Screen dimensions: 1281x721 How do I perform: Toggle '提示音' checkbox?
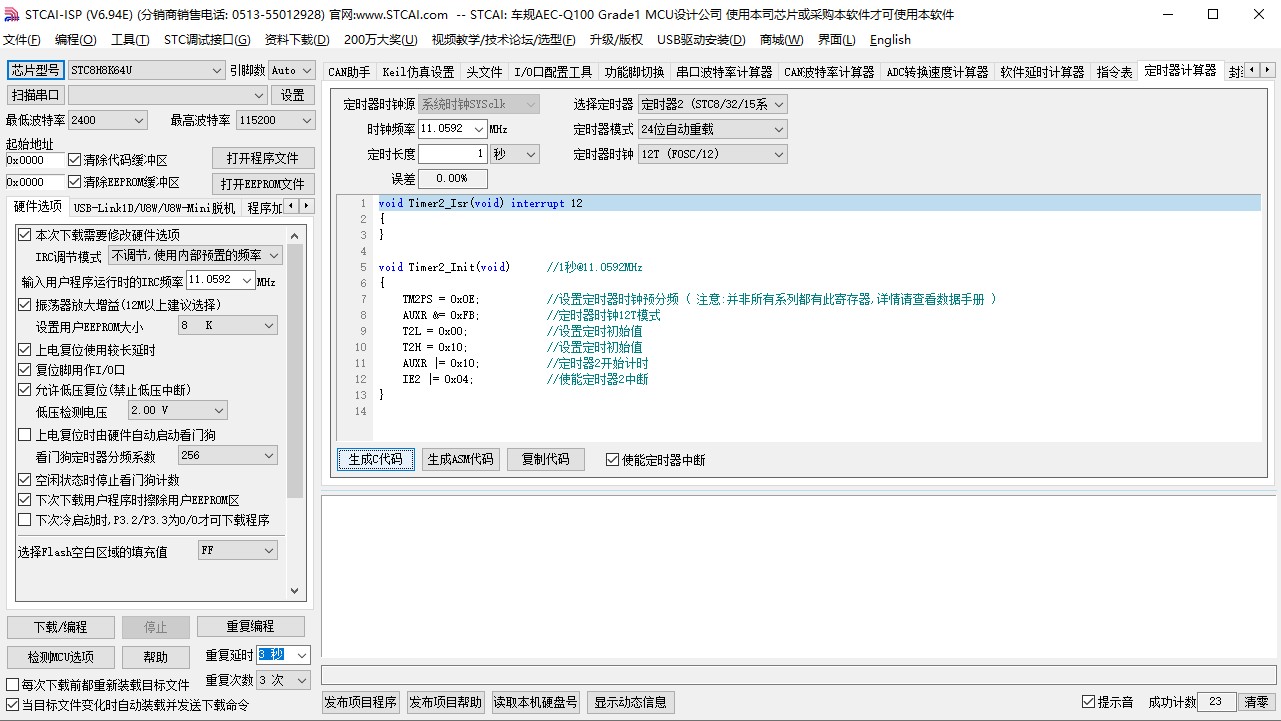(x=1089, y=702)
